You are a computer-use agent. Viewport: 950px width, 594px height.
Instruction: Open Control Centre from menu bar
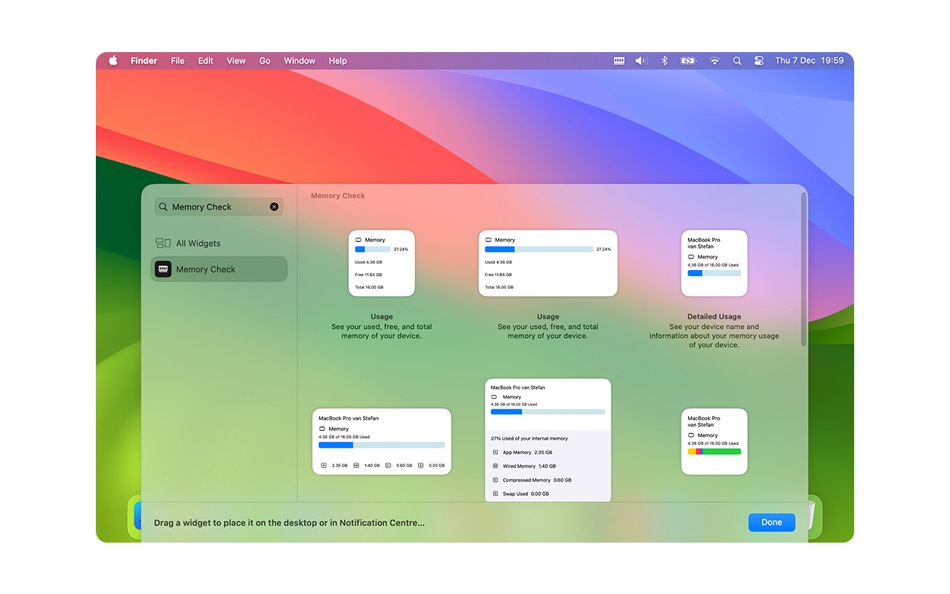point(759,61)
